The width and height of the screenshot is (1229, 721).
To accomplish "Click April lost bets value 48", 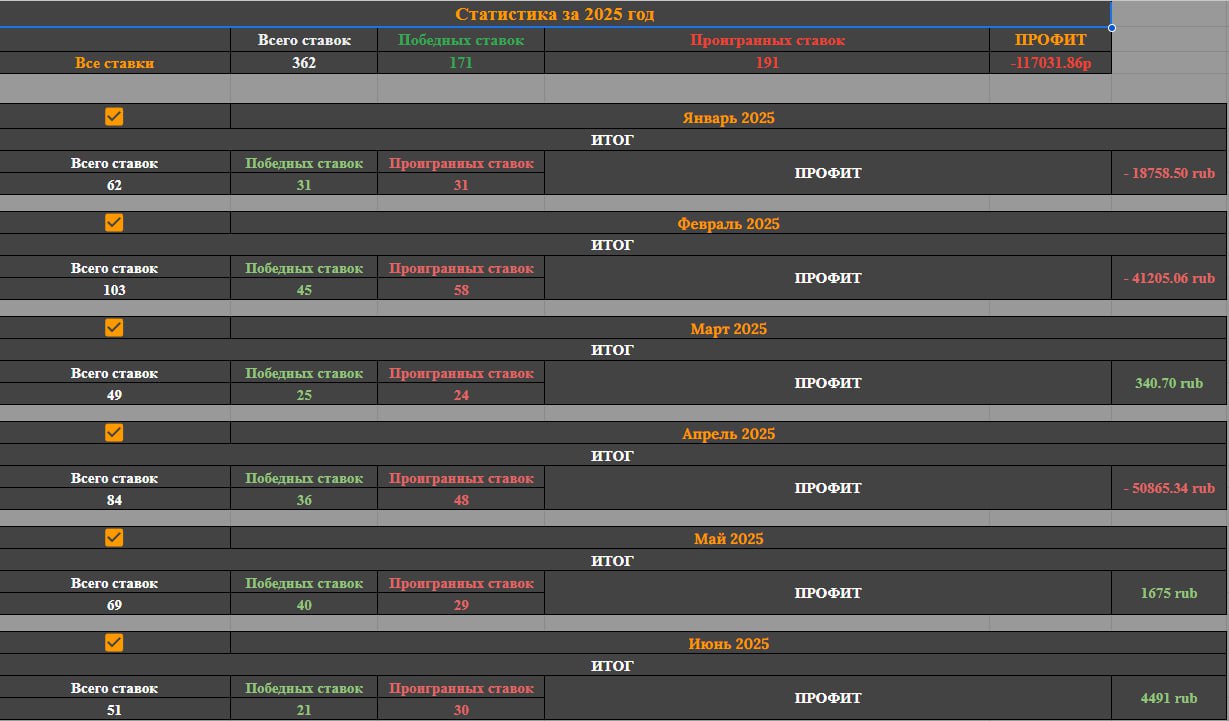I will (x=461, y=500).
